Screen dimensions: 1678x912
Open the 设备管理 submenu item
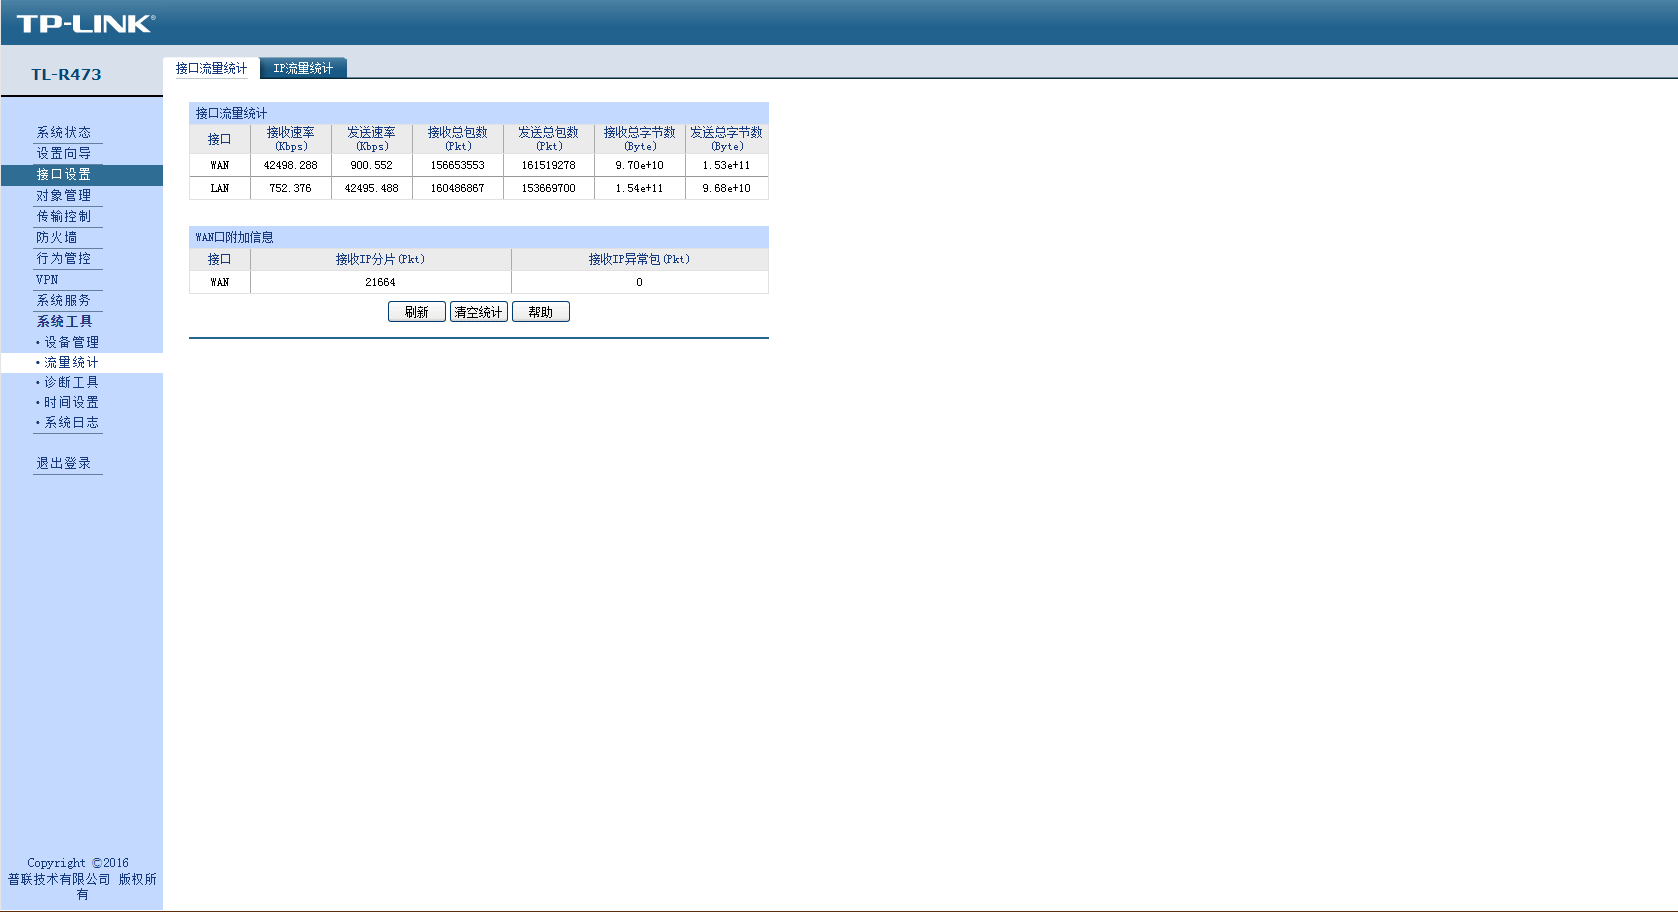click(71, 342)
